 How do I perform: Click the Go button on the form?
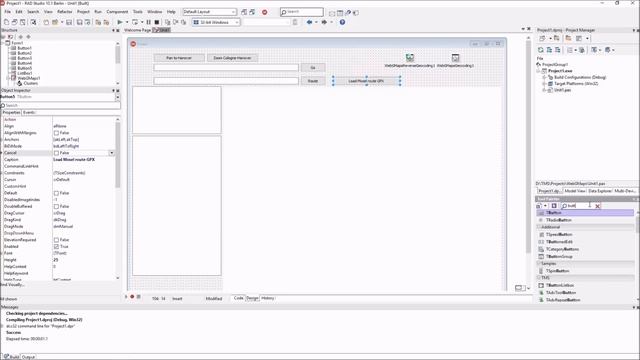(x=313, y=68)
